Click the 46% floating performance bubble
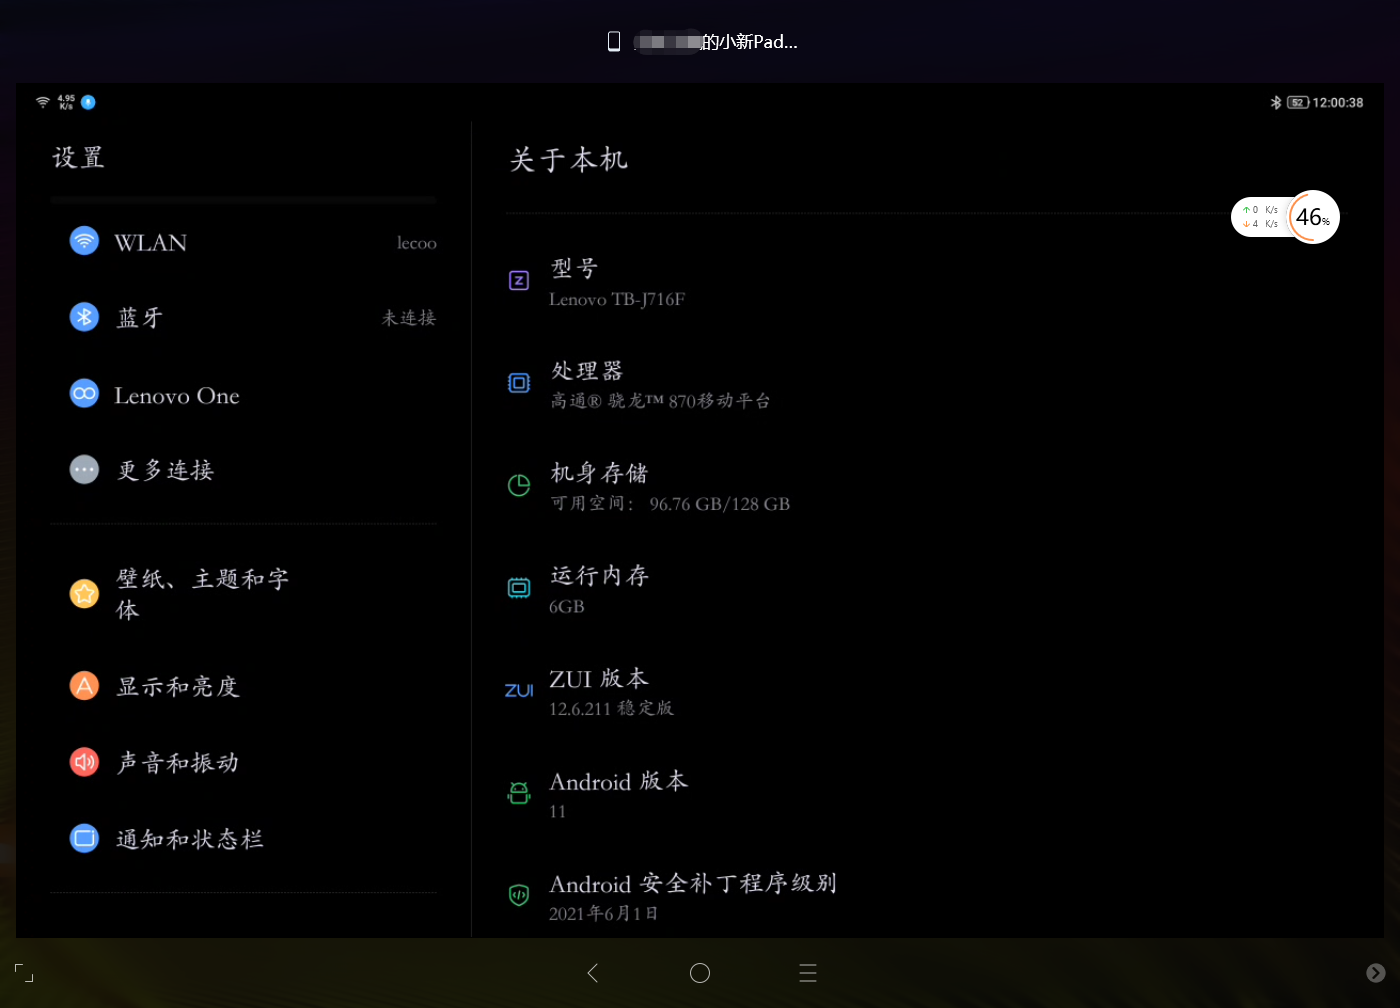 [x=1313, y=217]
